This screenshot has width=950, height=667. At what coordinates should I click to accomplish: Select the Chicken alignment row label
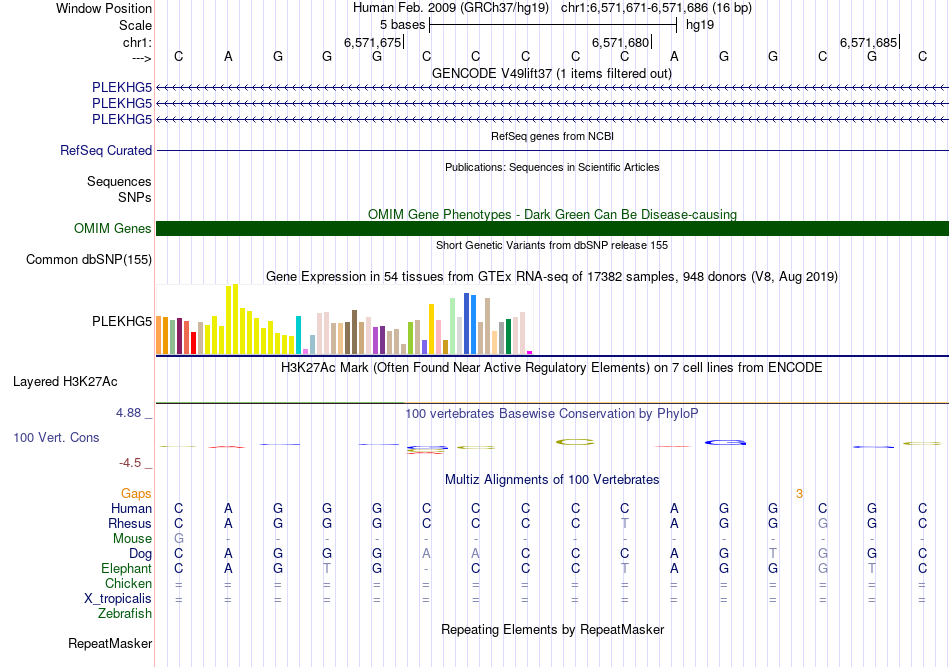point(128,583)
